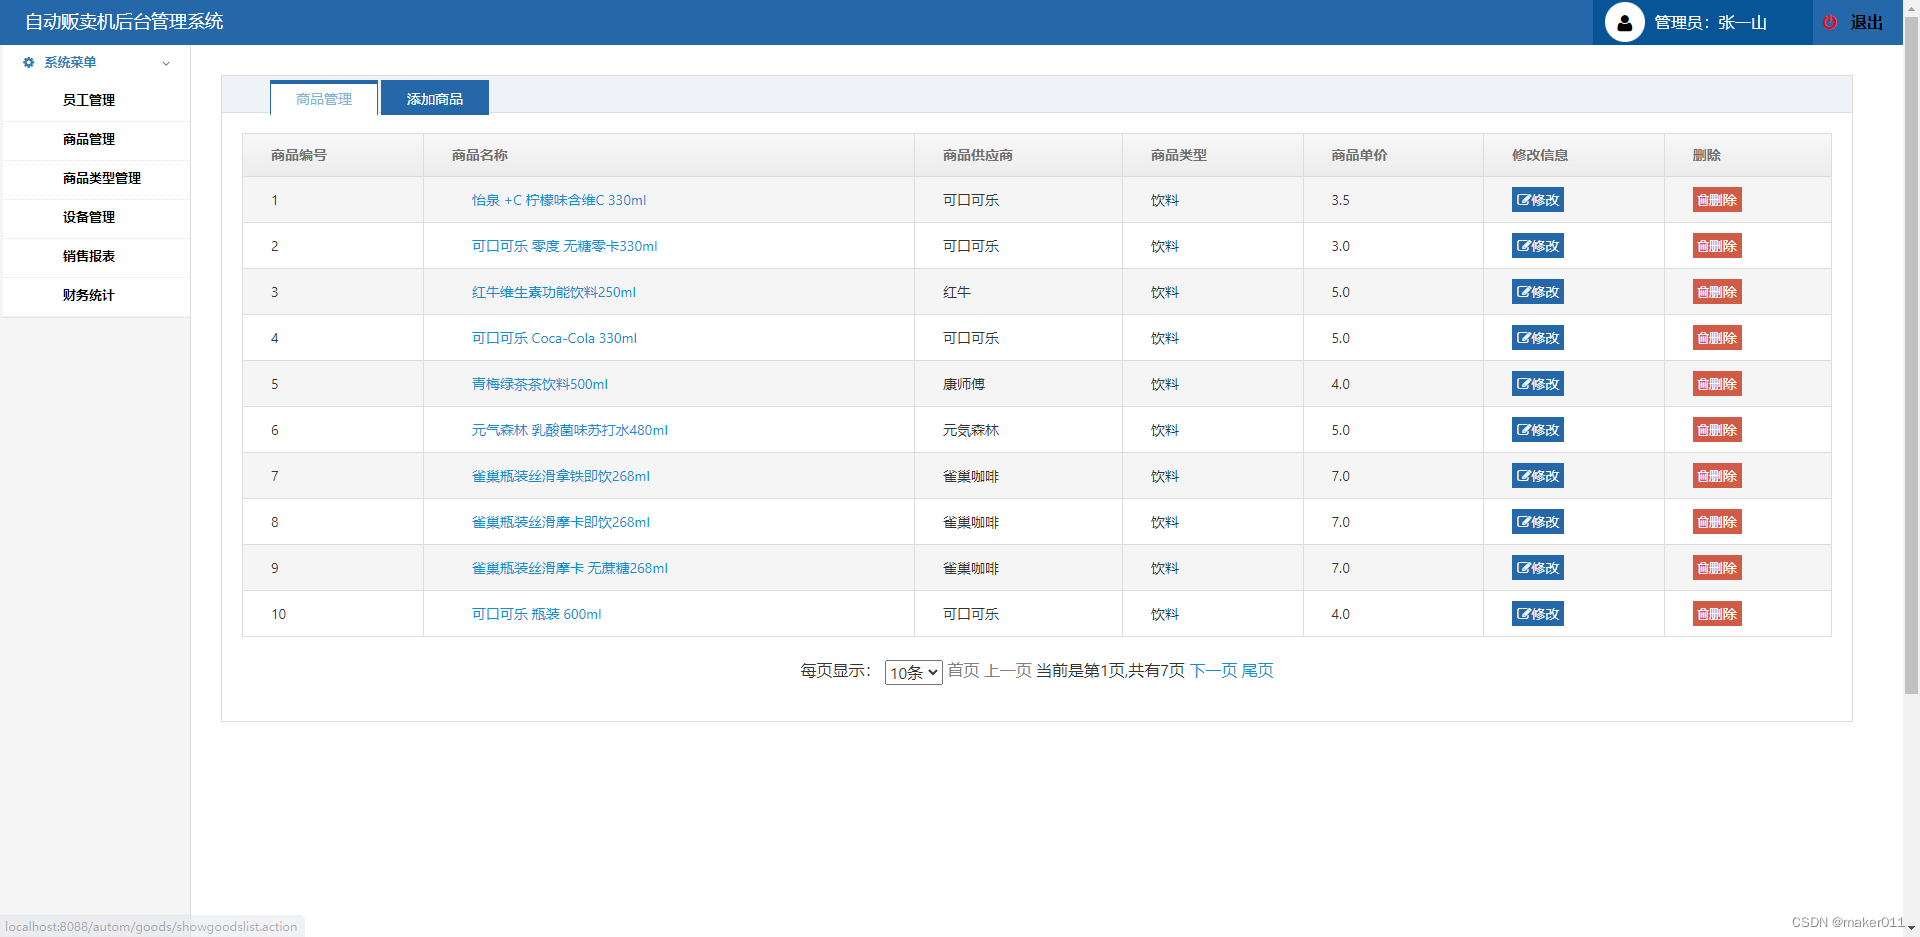Screen dimensions: 1920x937
Task: Jump to 尾页 in pagination
Action: 1258,671
